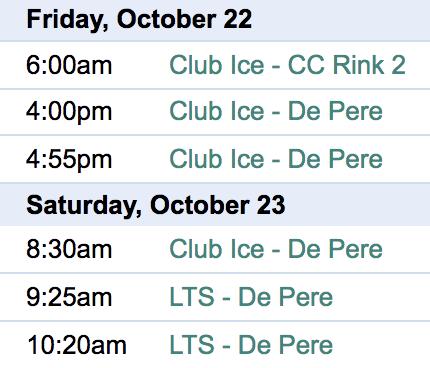Image resolution: width=430 pixels, height=368 pixels.
Task: Click the 6:00am time label
Action: point(69,65)
